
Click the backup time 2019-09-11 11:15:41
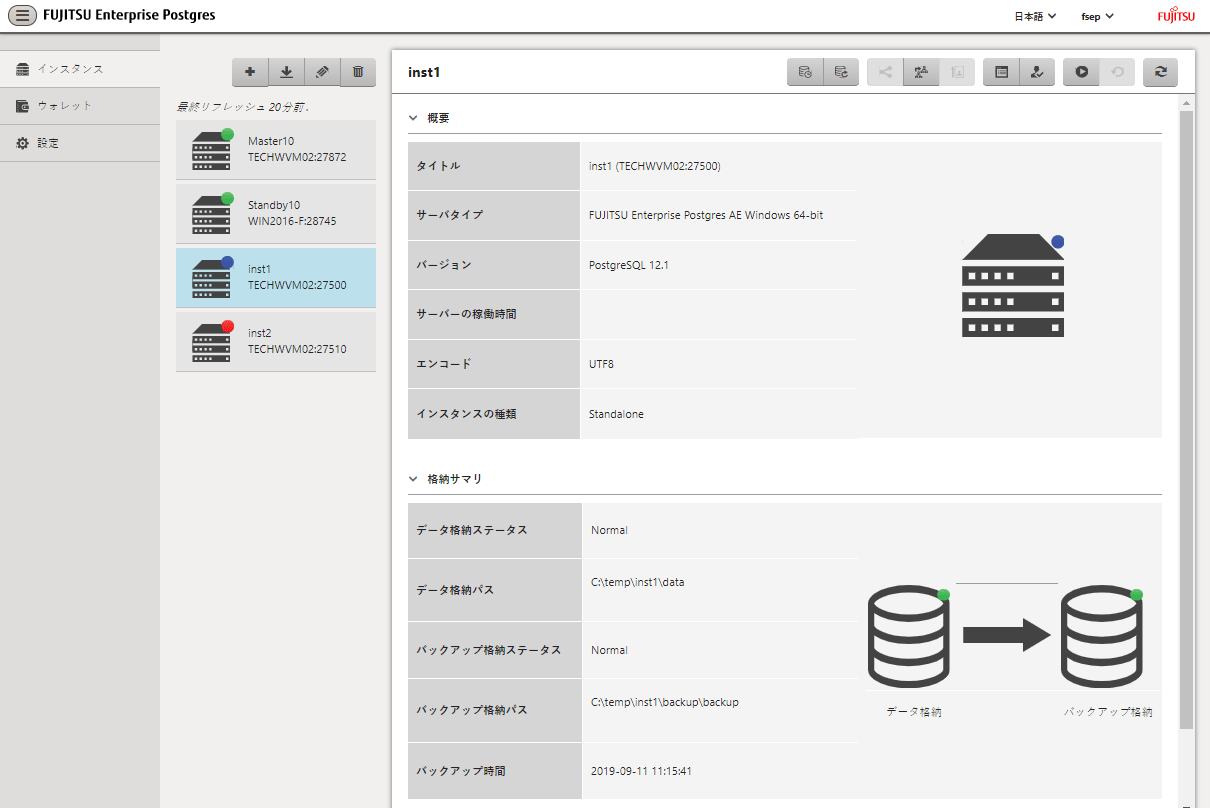[642, 771]
